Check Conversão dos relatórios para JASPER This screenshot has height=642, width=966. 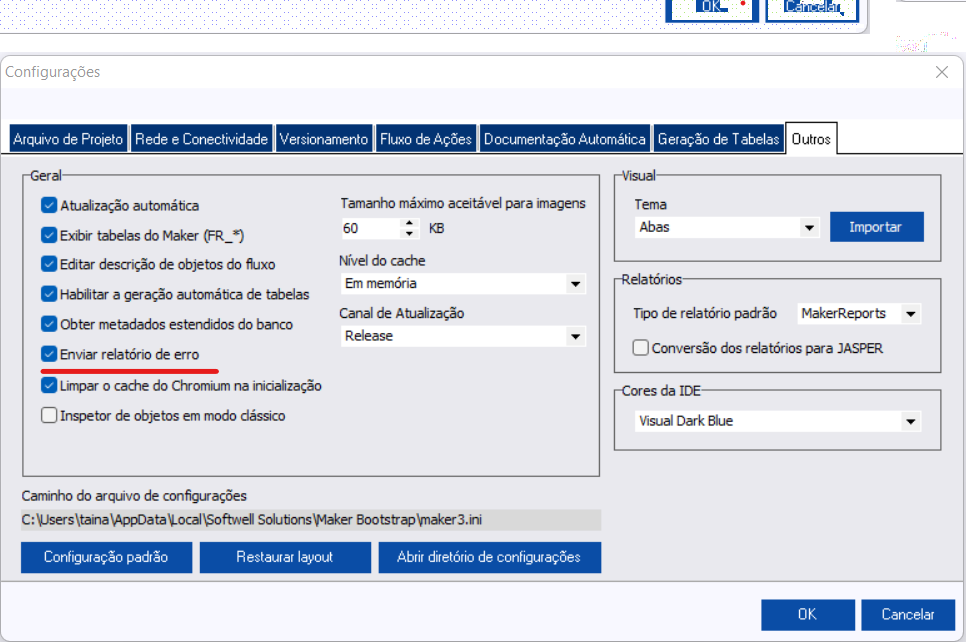[x=641, y=349]
